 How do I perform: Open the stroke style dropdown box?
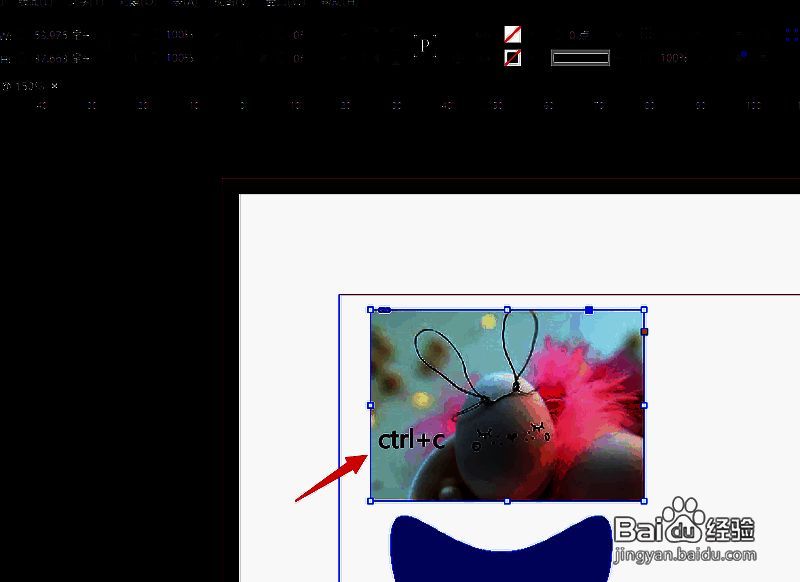[580, 58]
